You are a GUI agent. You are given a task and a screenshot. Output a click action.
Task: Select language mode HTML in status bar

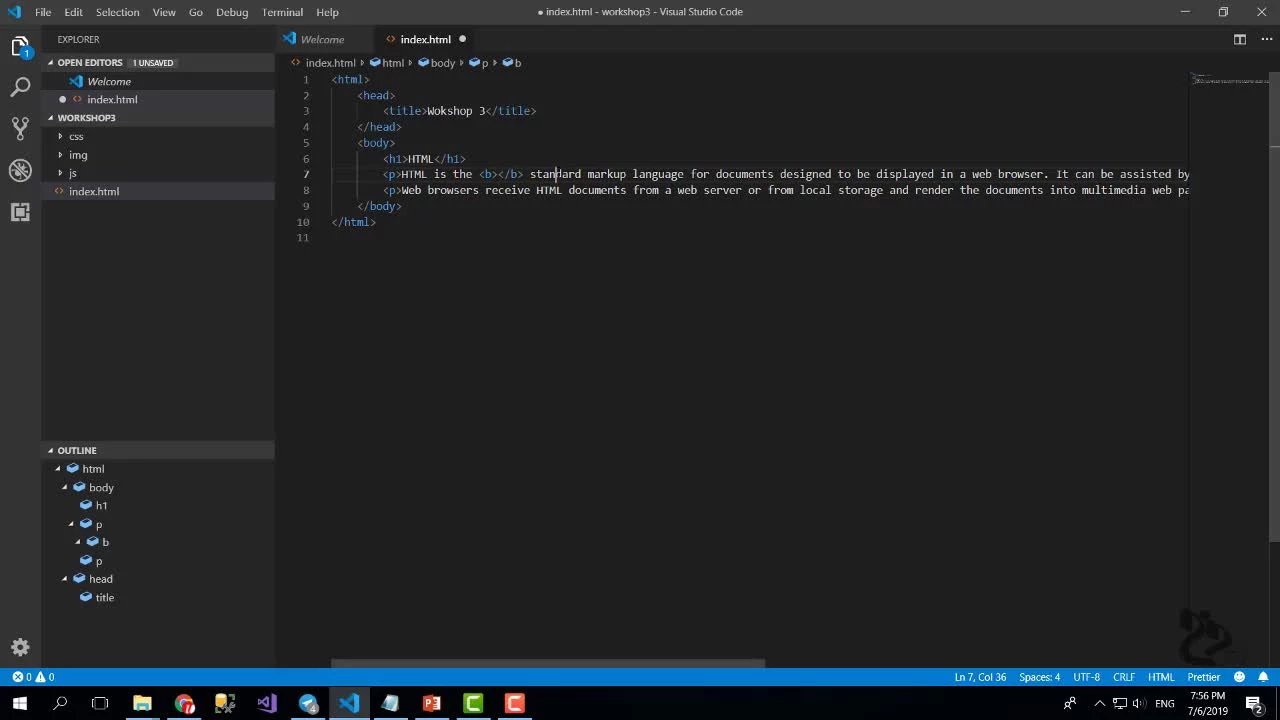(1161, 677)
